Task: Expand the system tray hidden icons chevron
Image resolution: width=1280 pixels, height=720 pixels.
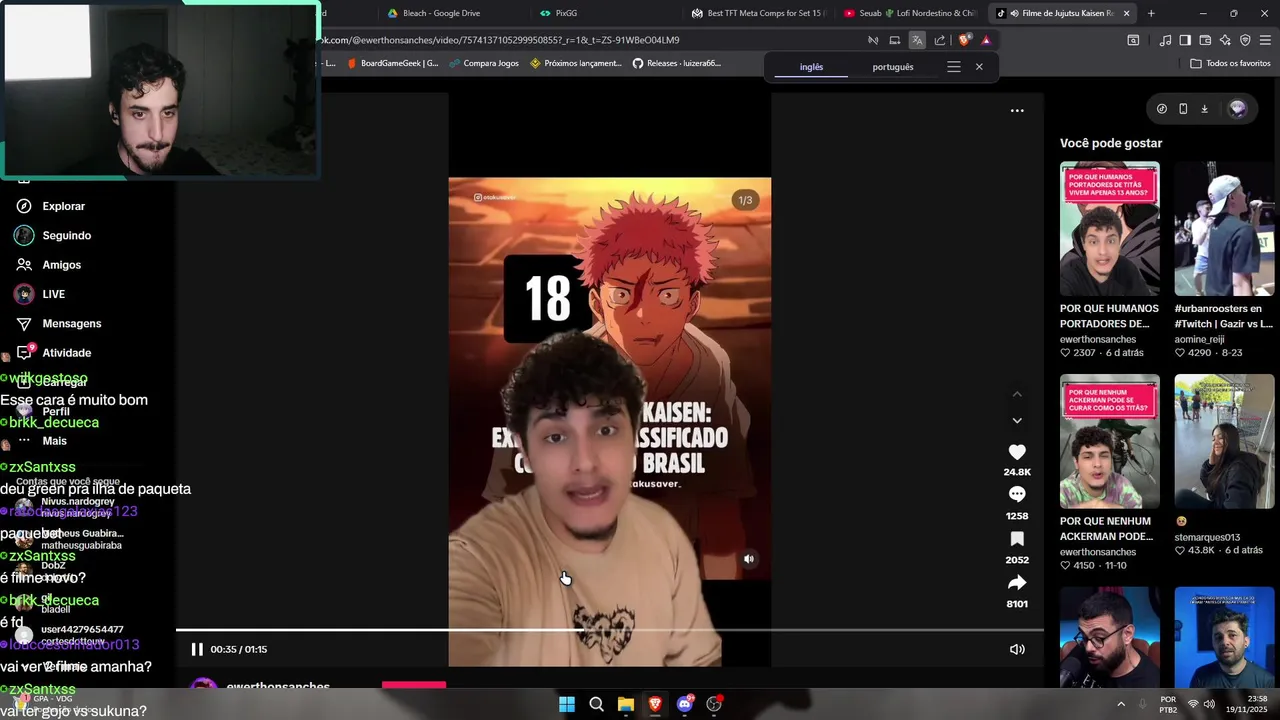Action: (1120, 704)
